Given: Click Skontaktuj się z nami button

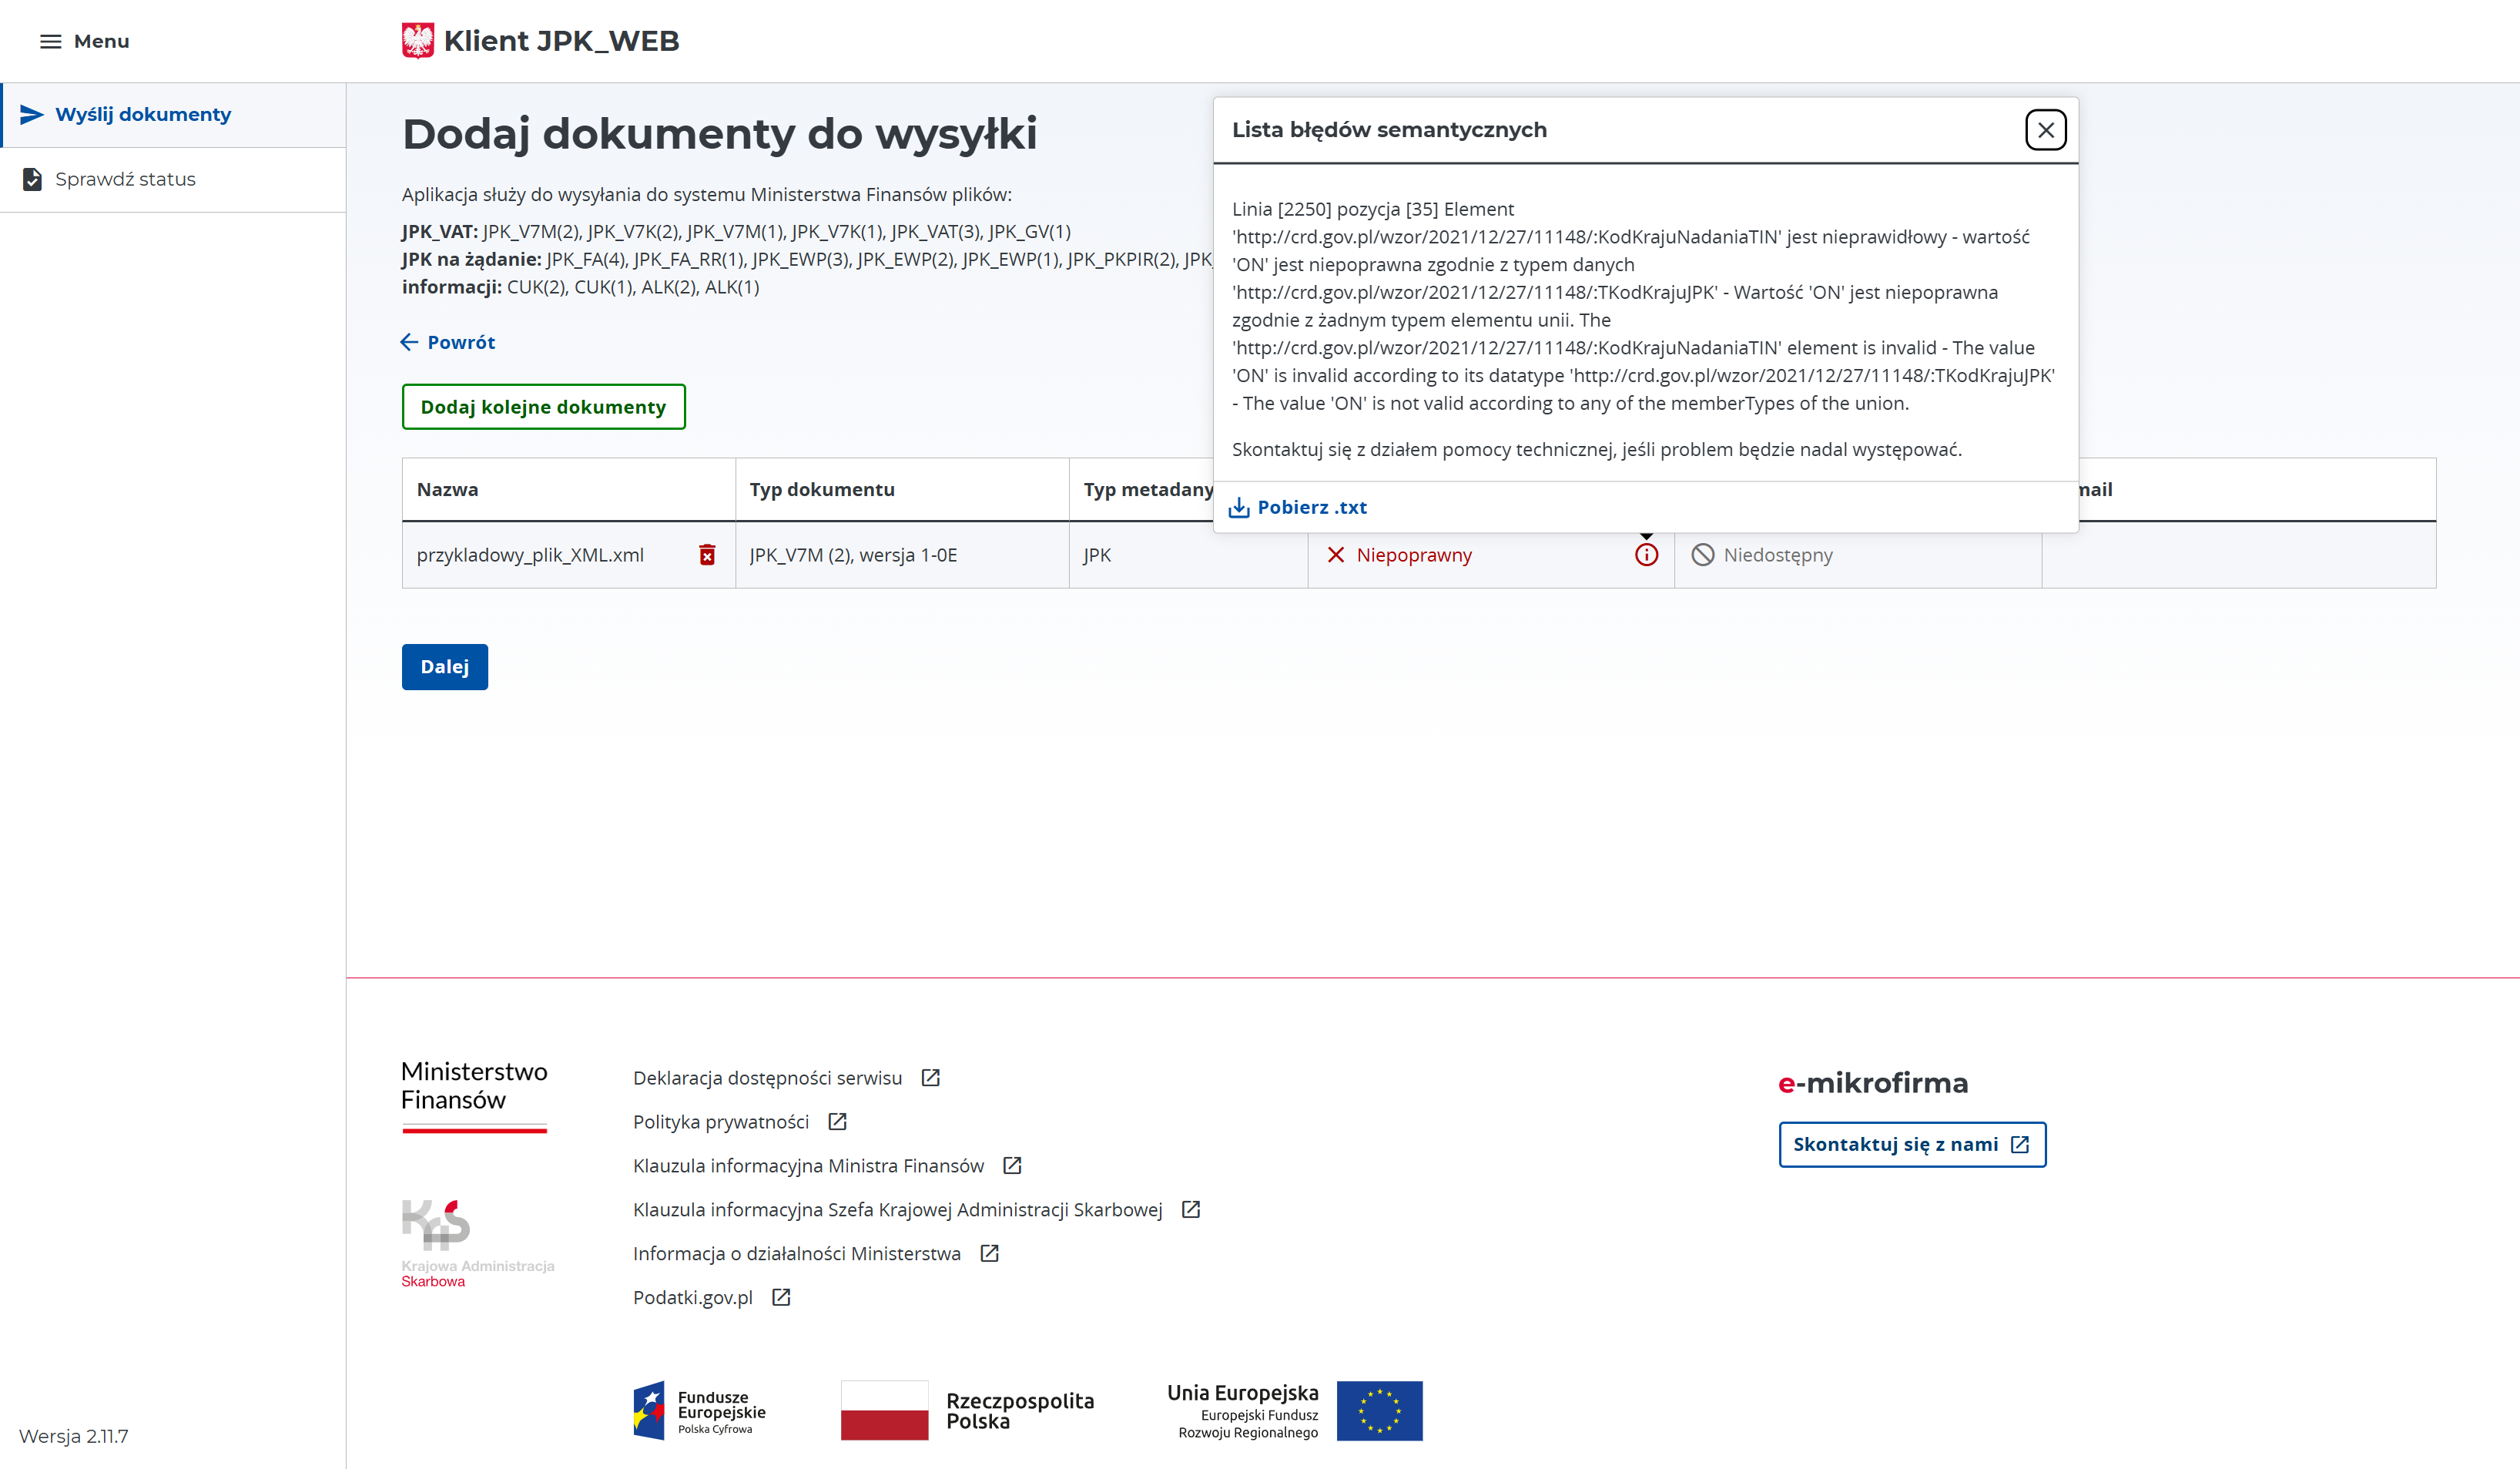Looking at the screenshot, I should pos(1912,1144).
